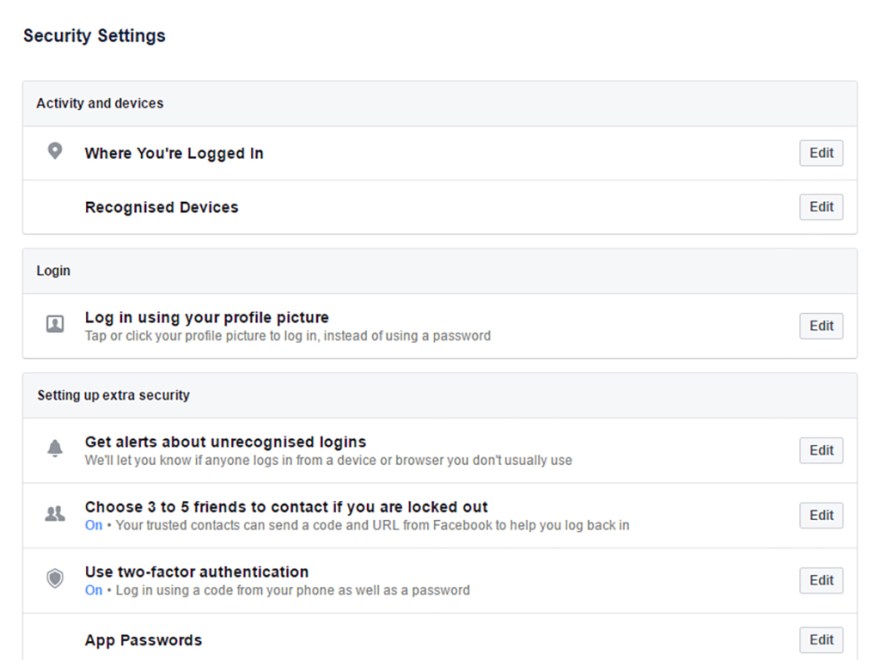Edit the trusted contacts setting
The image size is (880, 660).
click(x=820, y=515)
